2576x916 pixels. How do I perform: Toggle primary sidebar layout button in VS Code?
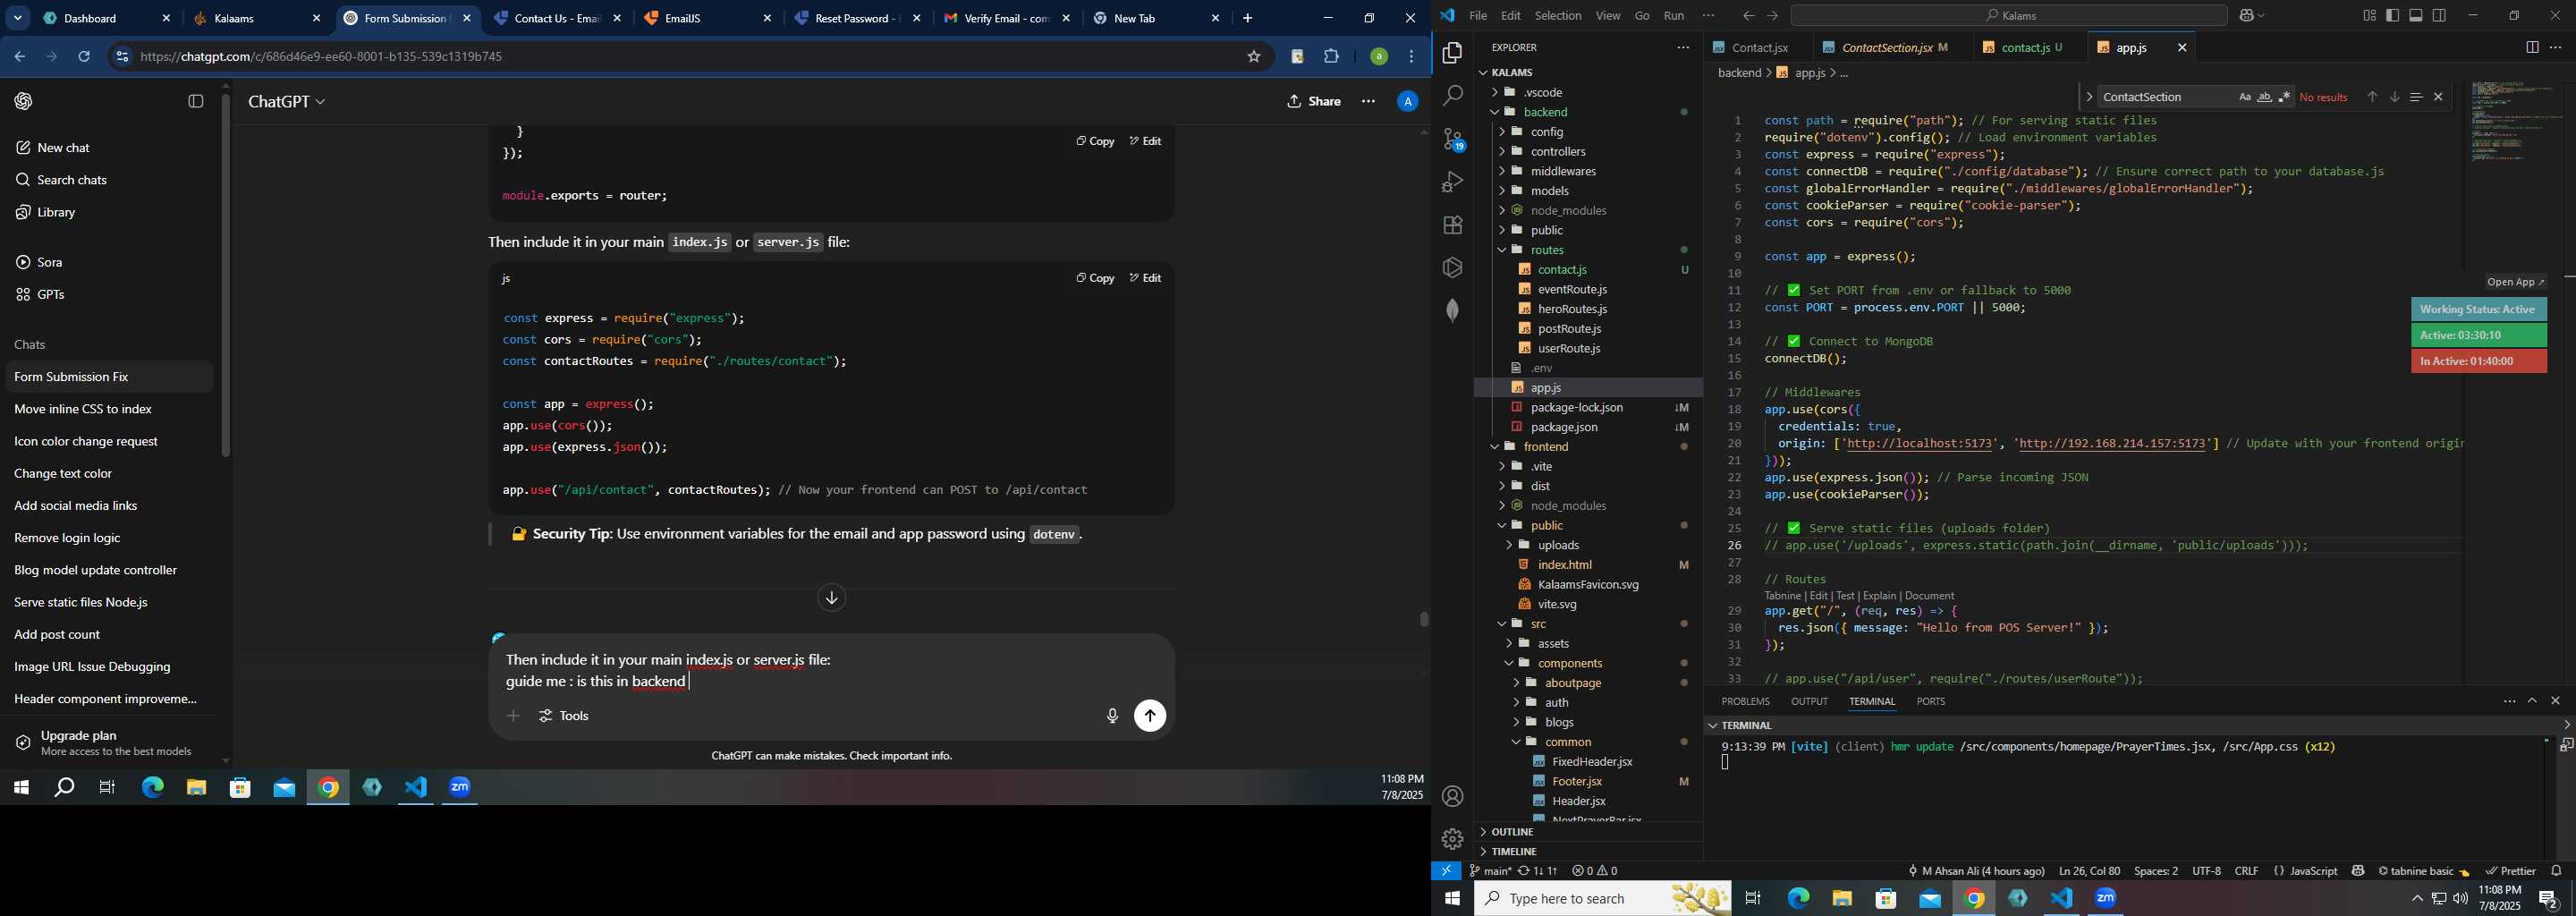[x=2392, y=16]
